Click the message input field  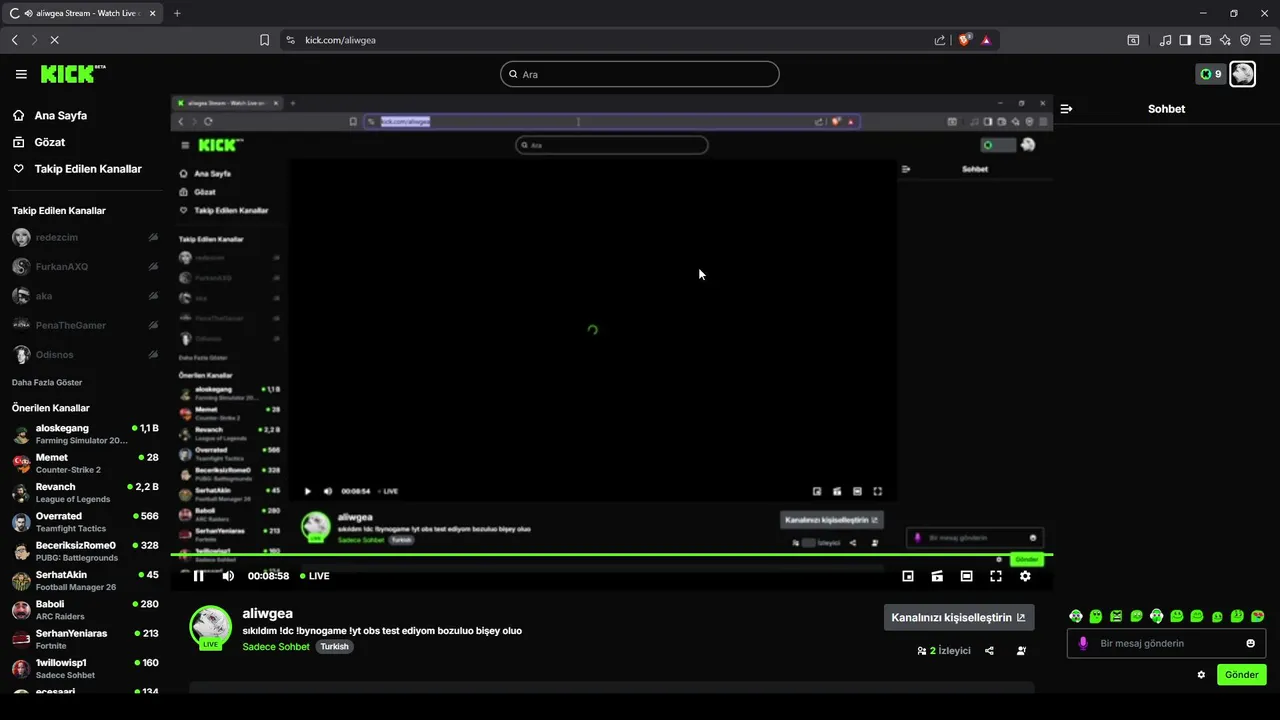pyautogui.click(x=1166, y=643)
